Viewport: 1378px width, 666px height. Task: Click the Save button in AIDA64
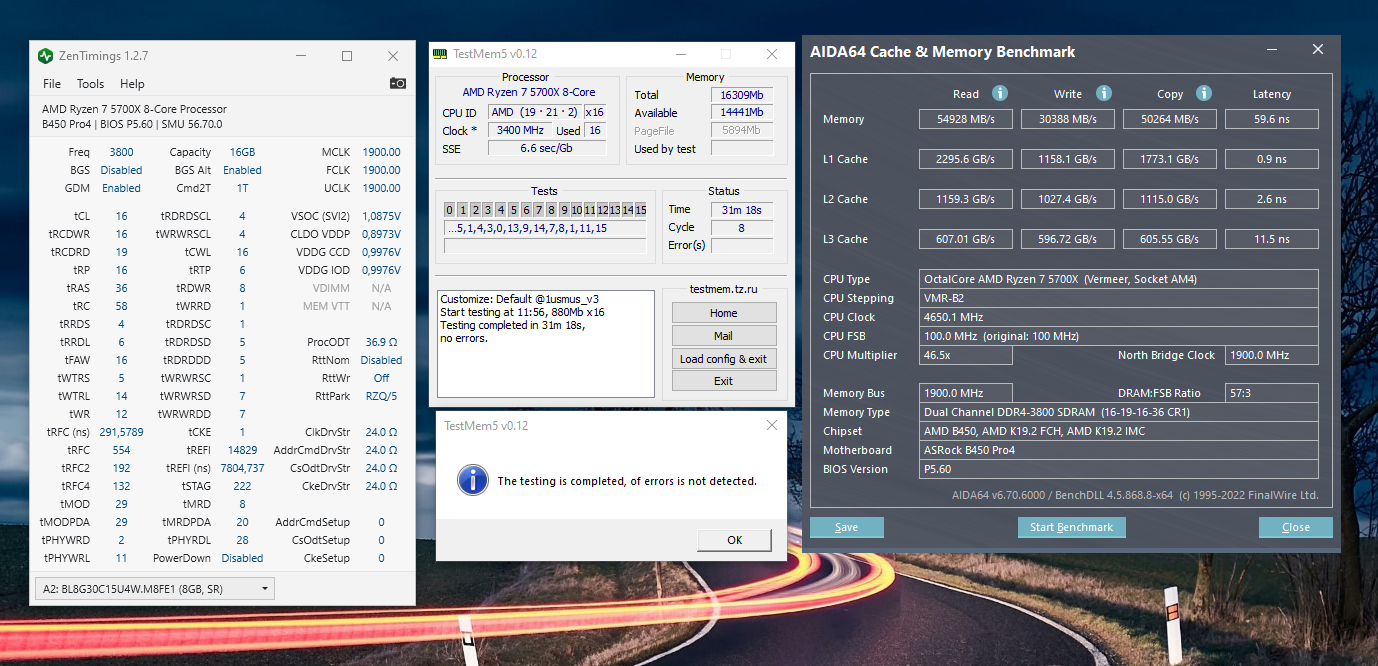[x=846, y=527]
